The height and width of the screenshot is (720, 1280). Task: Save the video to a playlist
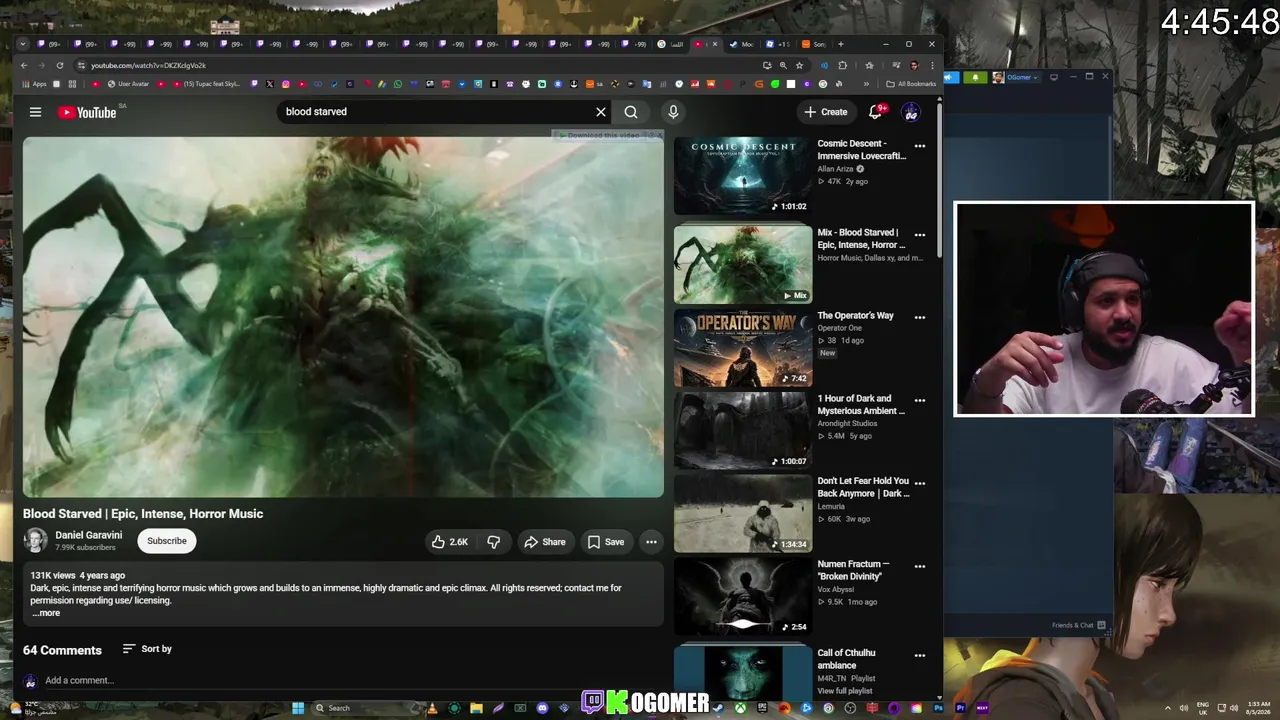tap(606, 542)
